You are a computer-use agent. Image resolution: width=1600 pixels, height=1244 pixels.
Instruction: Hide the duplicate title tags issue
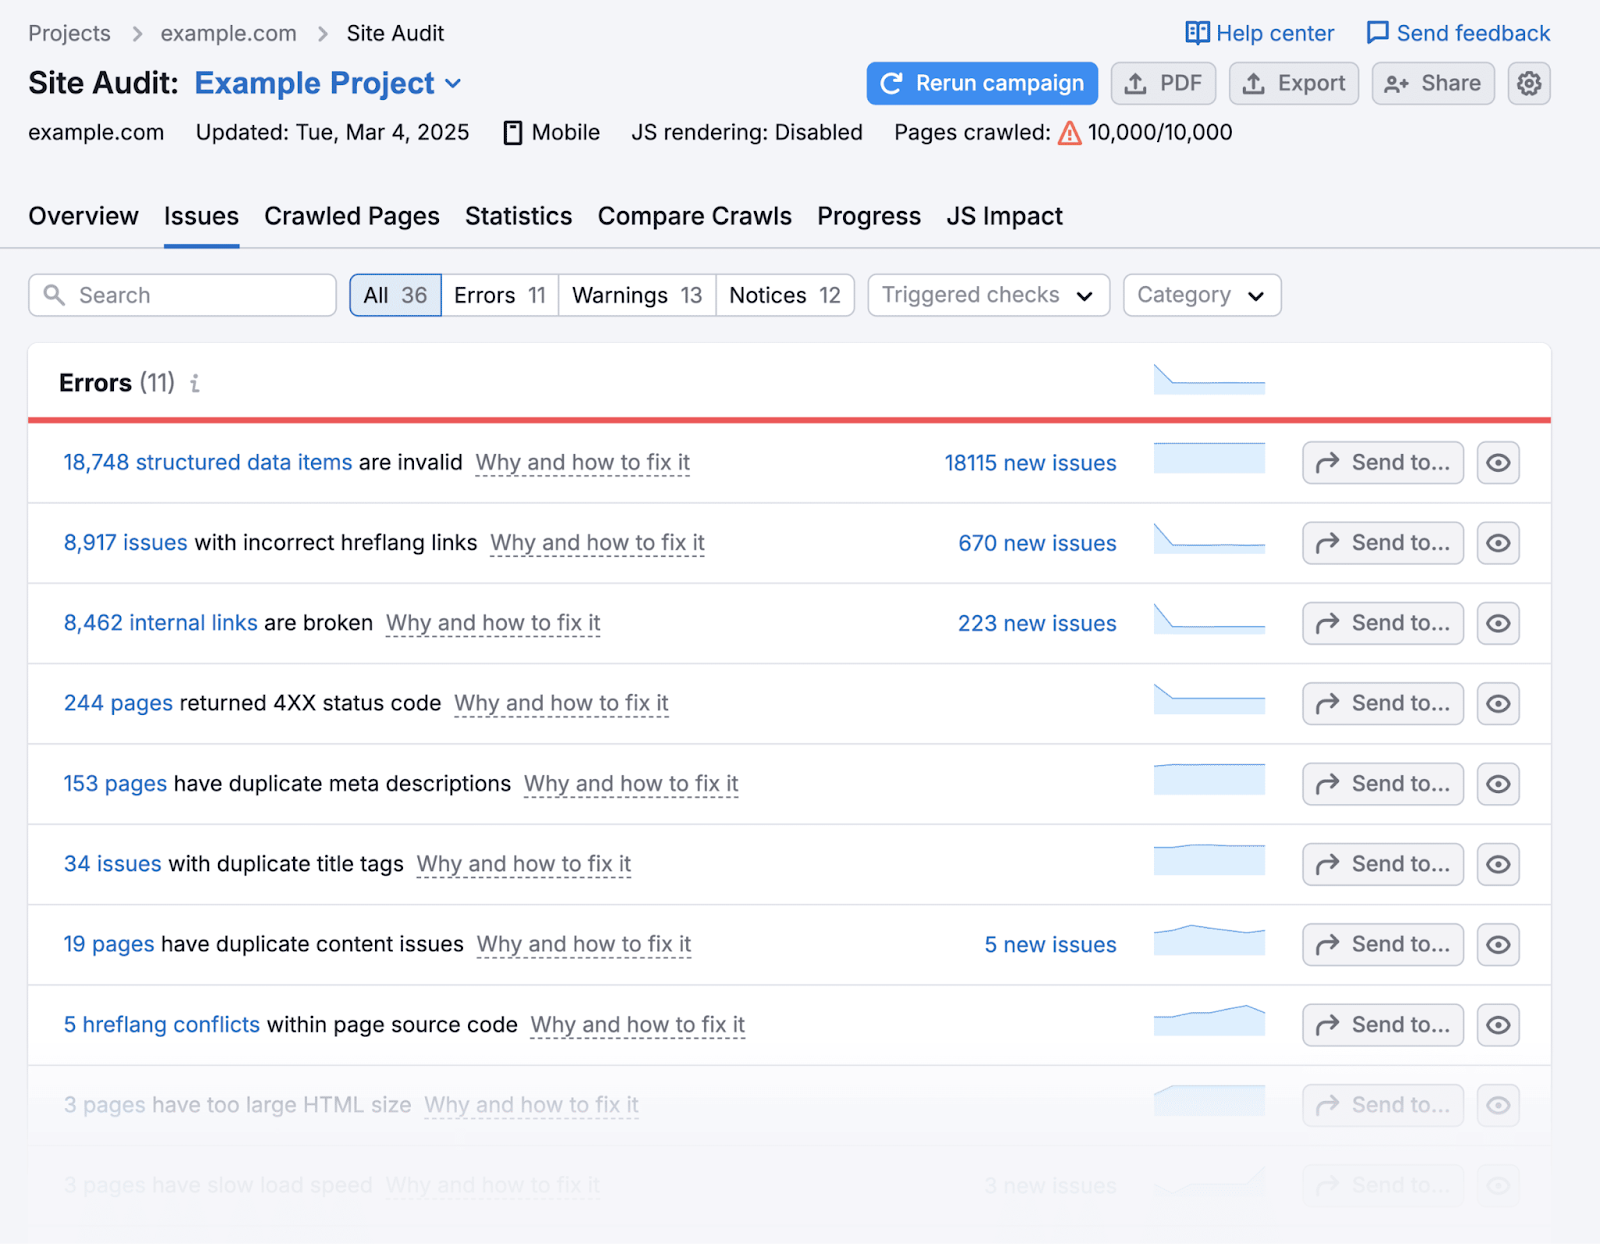1497,864
